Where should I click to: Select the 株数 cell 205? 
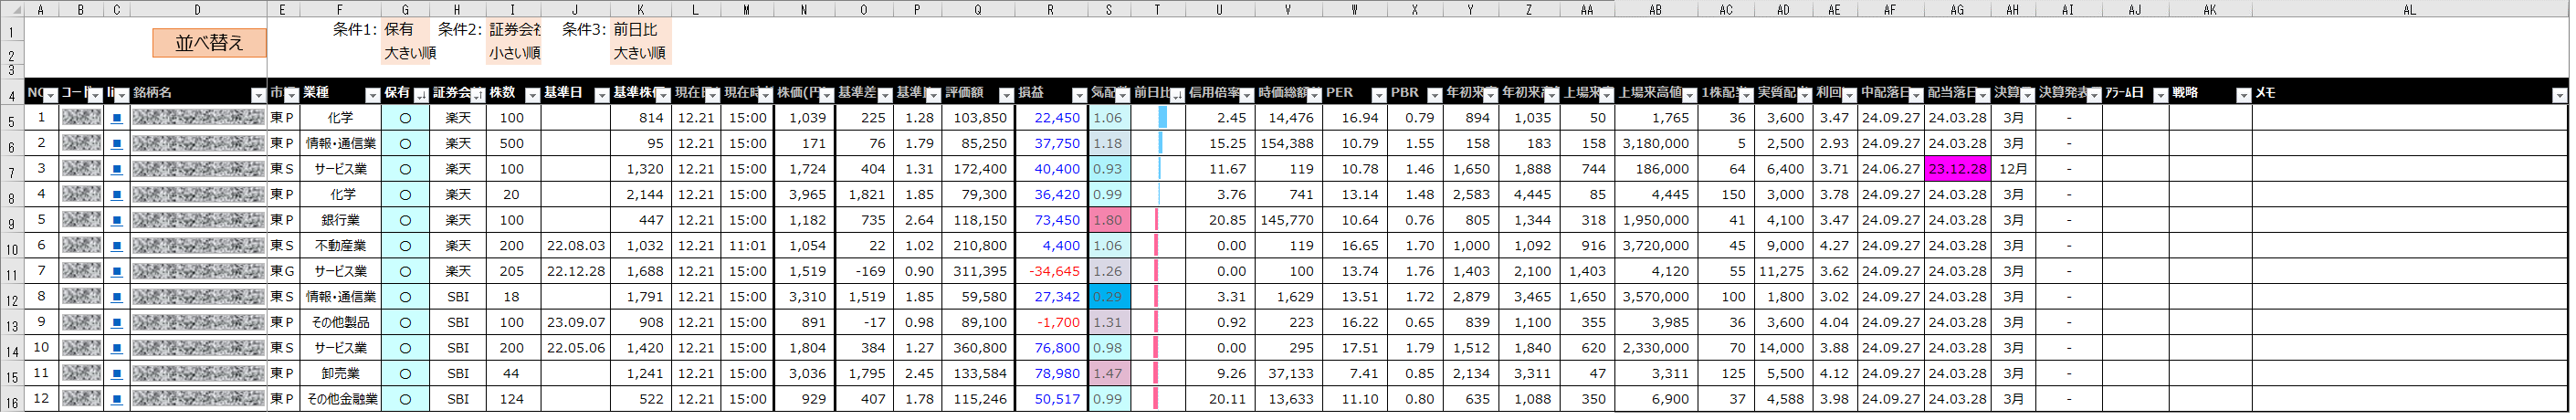512,271
